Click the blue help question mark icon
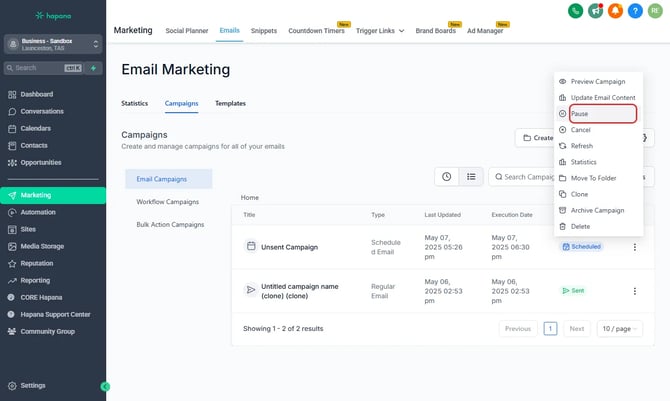This screenshot has height=401, width=670. click(637, 11)
